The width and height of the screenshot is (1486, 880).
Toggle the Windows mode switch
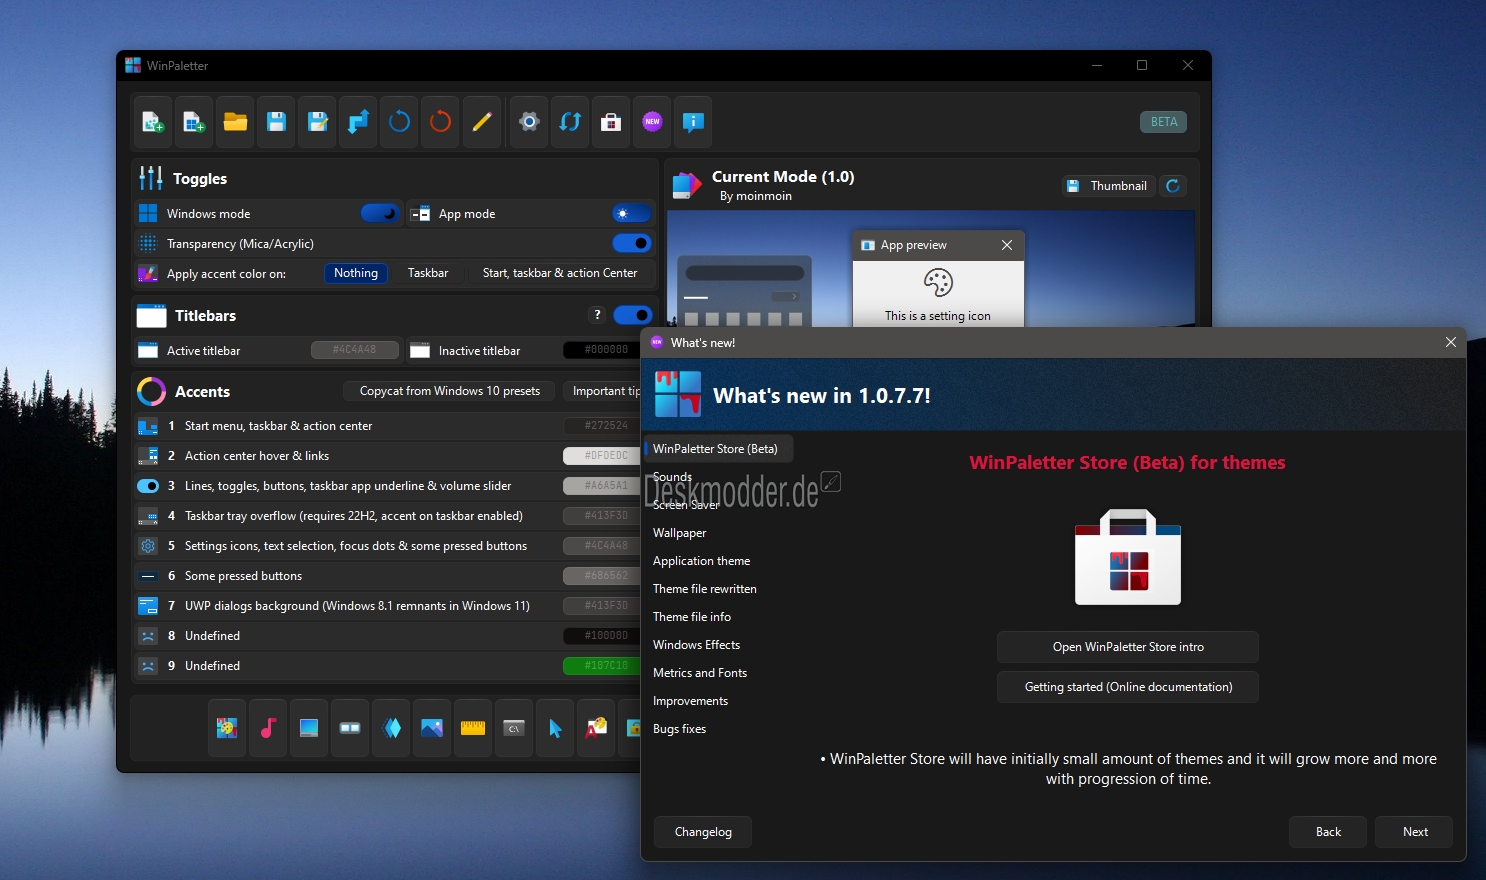pos(380,213)
